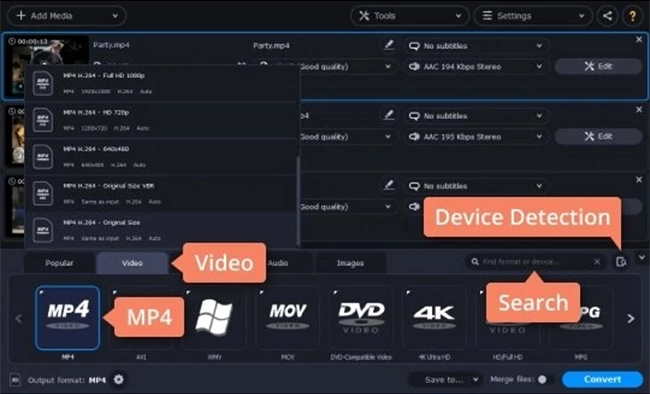Image resolution: width=650 pixels, height=394 pixels.
Task: Select MP4 H.264 - 640x480 preset
Action: (x=161, y=156)
